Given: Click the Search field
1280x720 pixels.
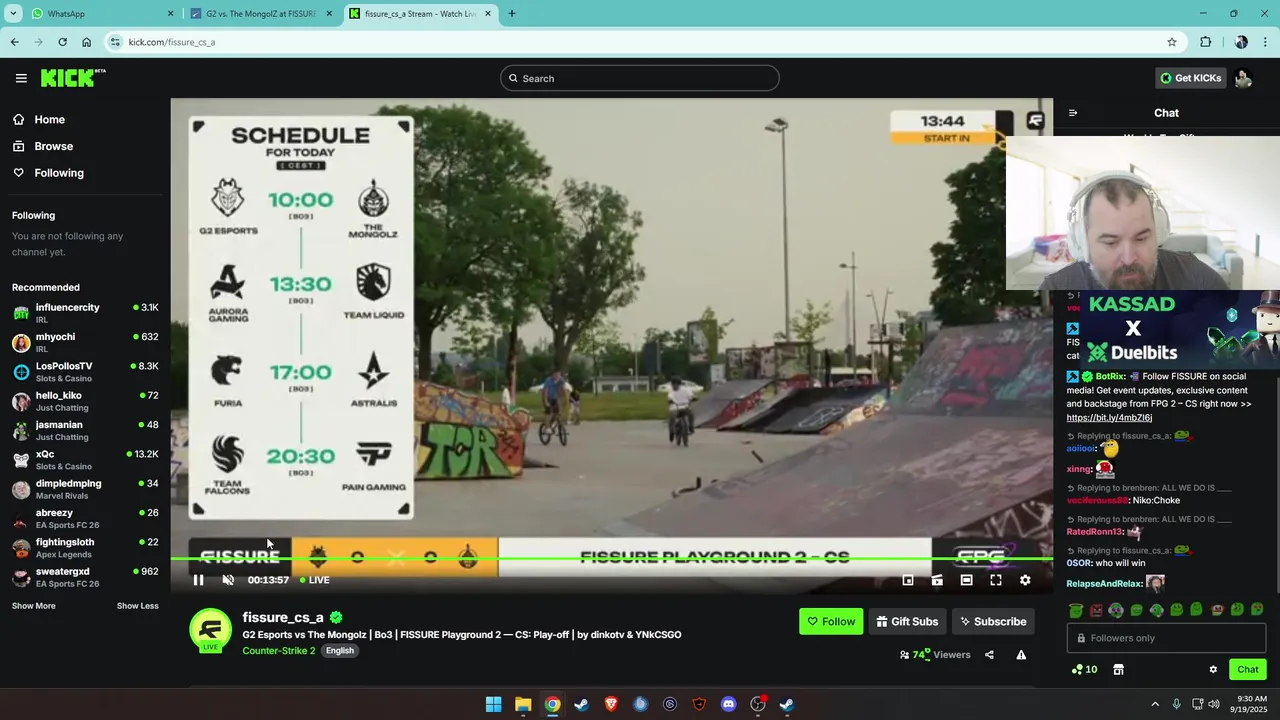Looking at the screenshot, I should coord(639,78).
